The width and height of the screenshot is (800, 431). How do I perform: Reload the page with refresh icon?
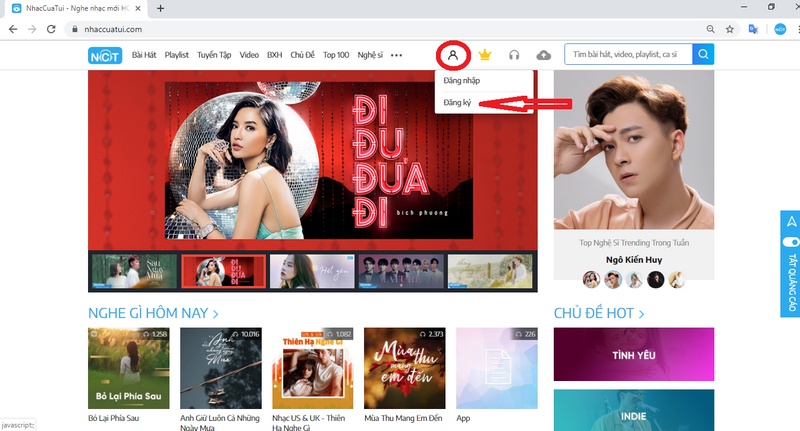51,29
